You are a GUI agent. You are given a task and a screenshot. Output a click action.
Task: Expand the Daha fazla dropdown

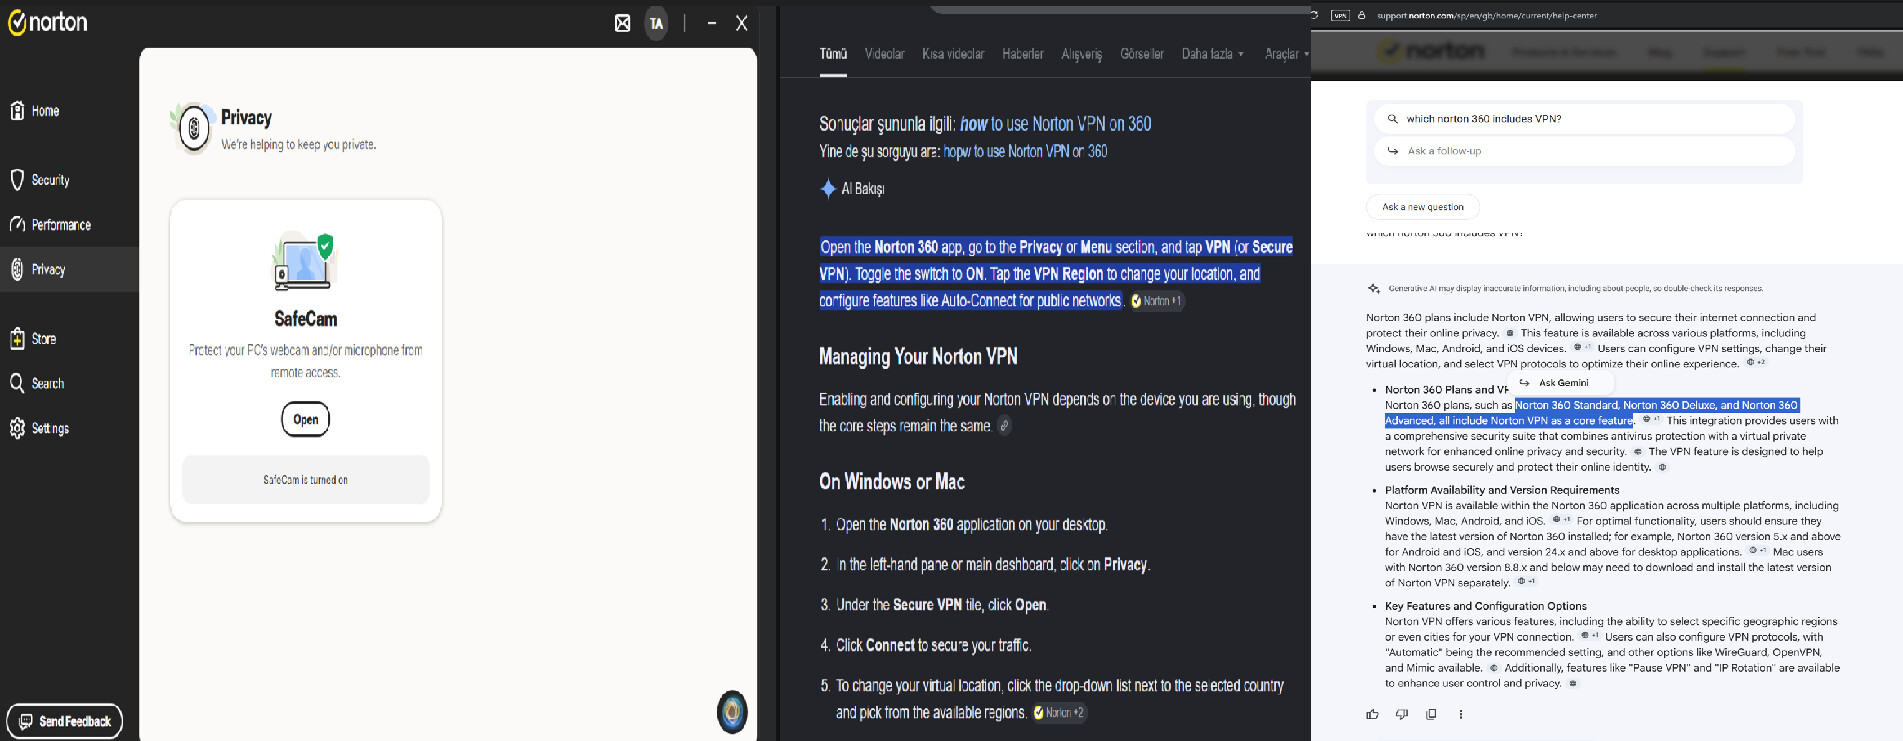1213,54
